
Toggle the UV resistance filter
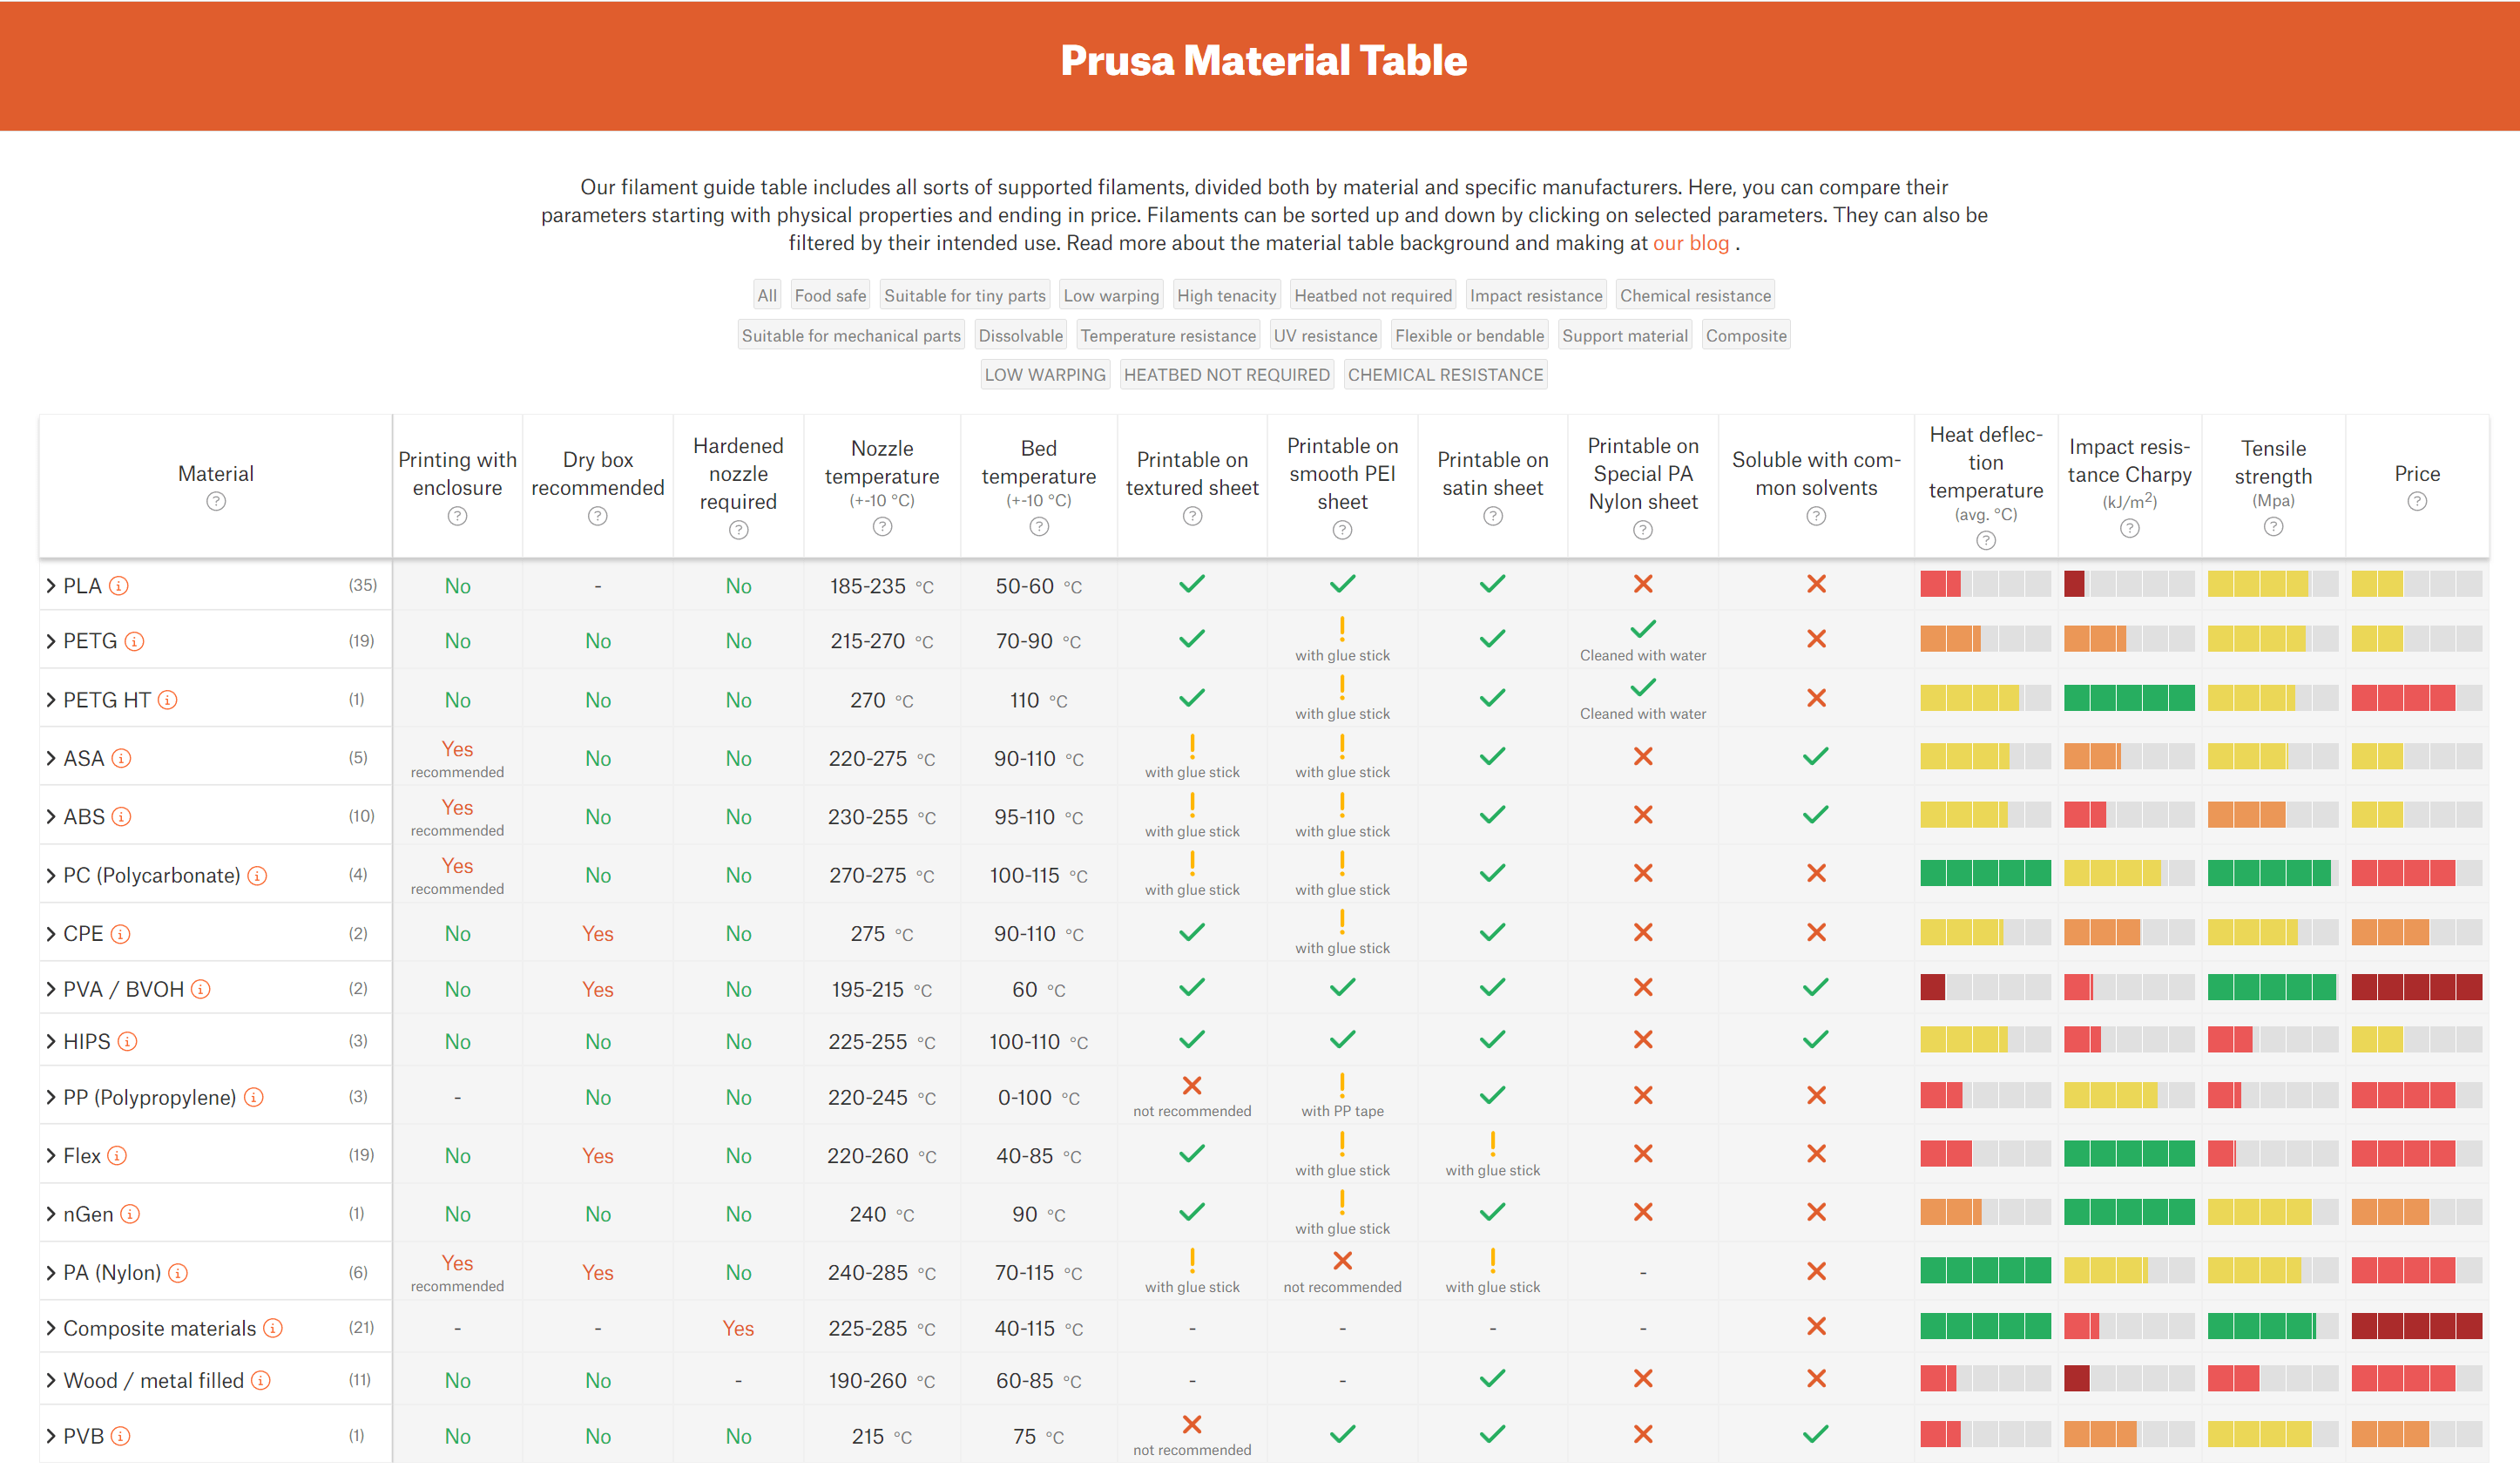coord(1324,336)
